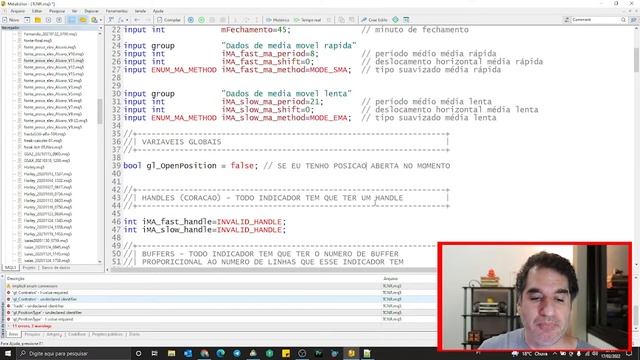
Task: Click the navigate back arrow icon
Action: coord(137,20)
